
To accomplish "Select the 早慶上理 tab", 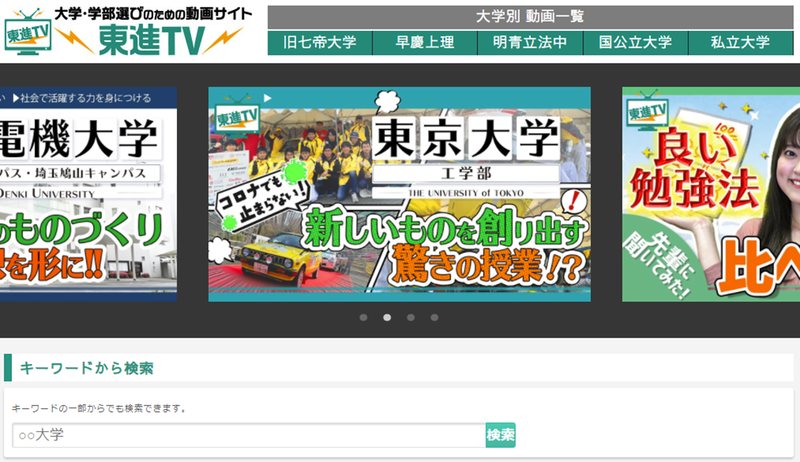I will click(x=425, y=43).
